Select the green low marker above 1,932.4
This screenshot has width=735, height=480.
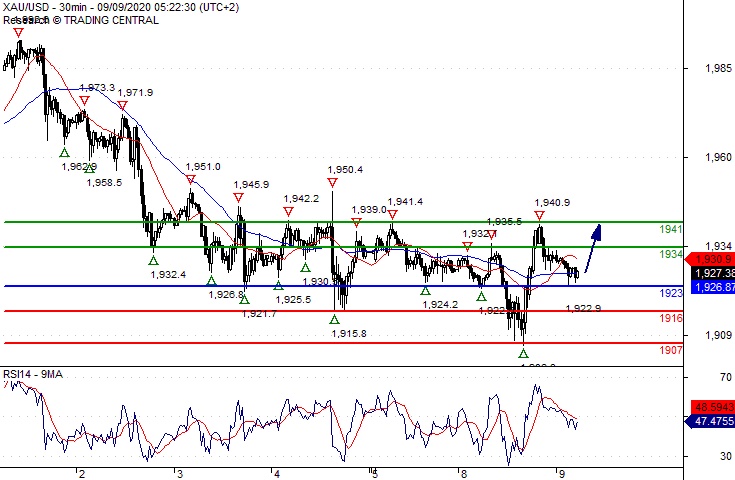tap(153, 261)
